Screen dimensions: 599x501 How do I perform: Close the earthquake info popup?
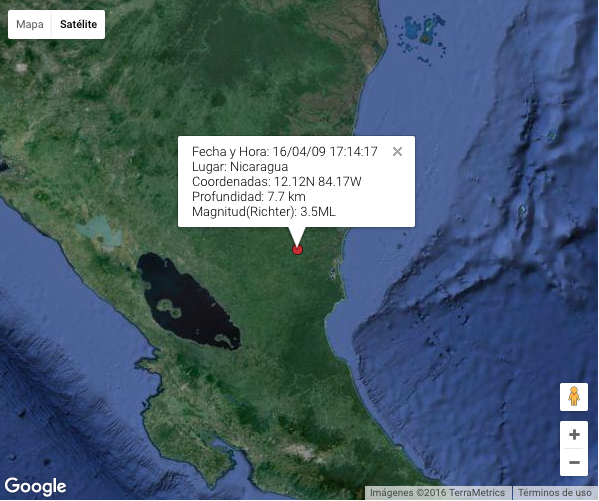pos(397,152)
